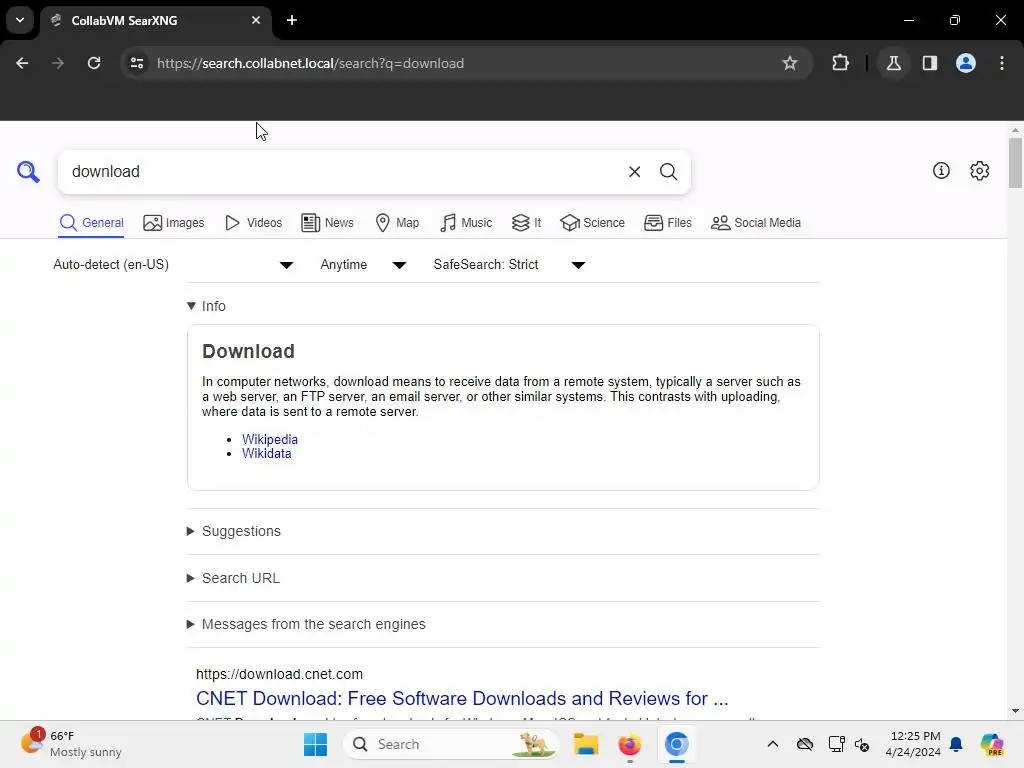This screenshot has height=768, width=1024.
Task: Expand Messages from the search engines
Action: tap(306, 624)
